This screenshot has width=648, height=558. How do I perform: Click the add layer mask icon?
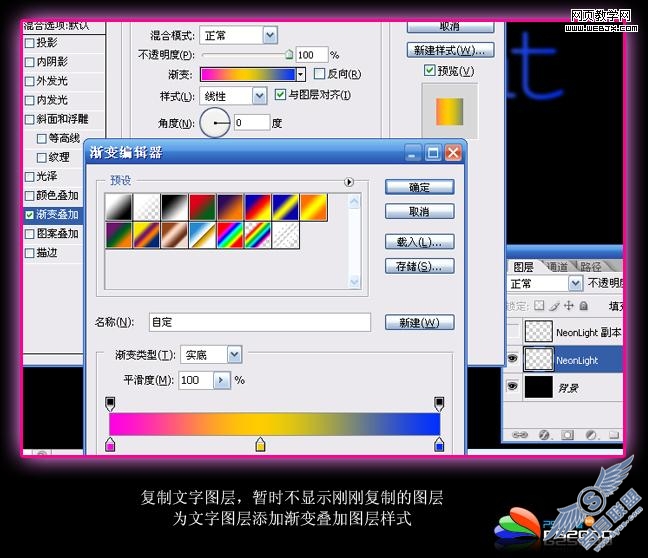coord(567,435)
